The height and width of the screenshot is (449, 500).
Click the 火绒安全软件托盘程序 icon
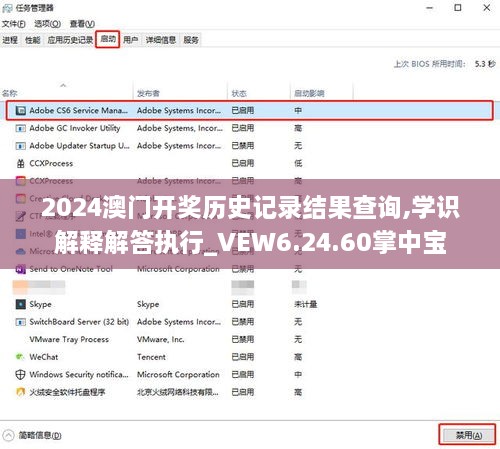point(21,392)
